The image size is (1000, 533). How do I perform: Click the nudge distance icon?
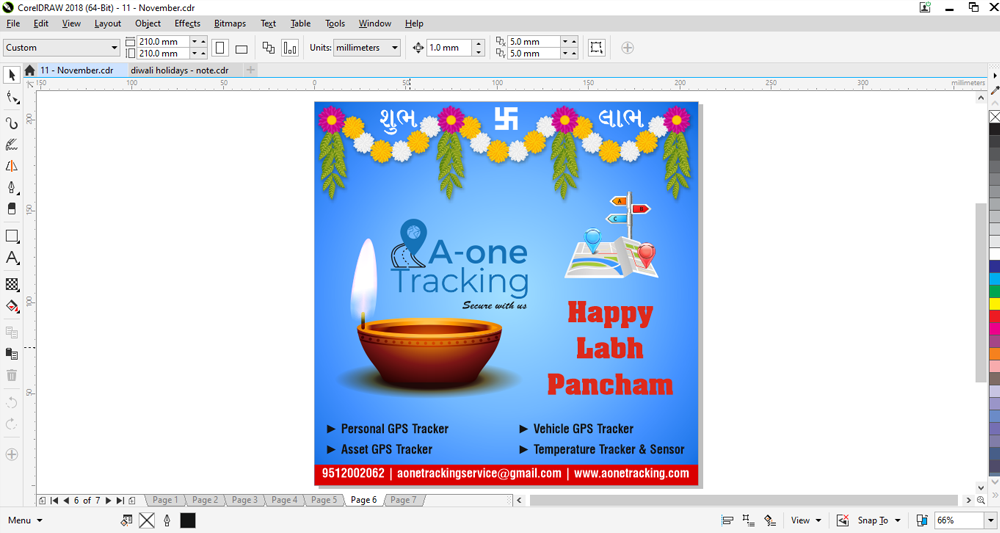418,48
